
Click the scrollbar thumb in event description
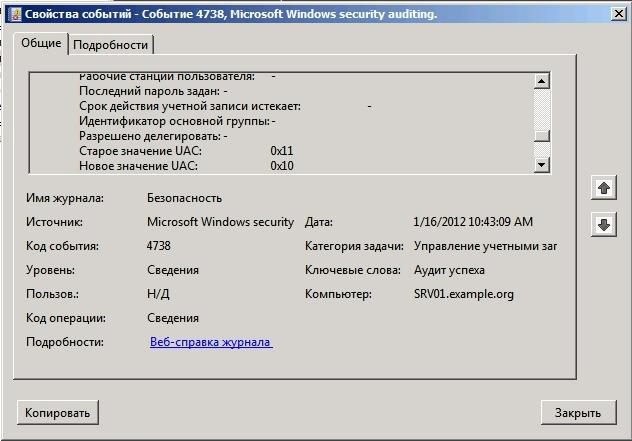pyautogui.click(x=542, y=136)
